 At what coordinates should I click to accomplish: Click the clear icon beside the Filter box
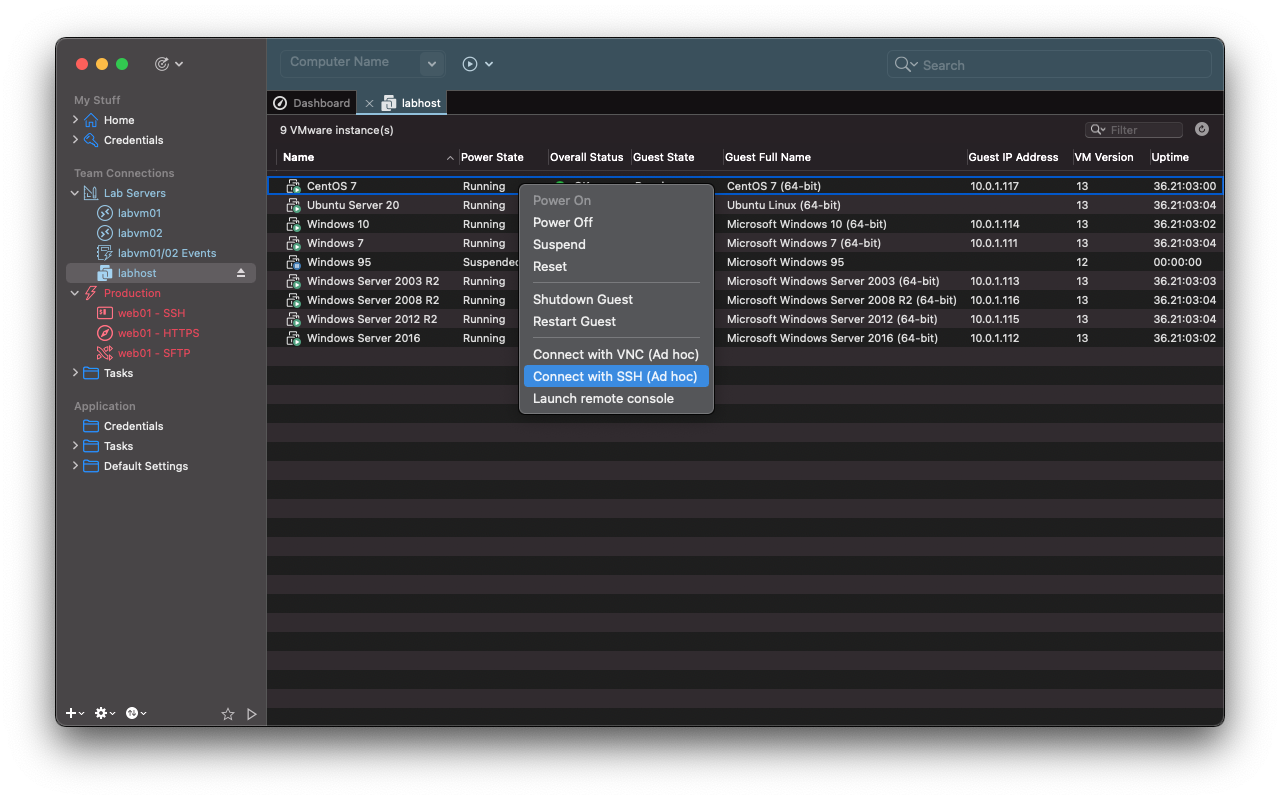pos(1201,129)
